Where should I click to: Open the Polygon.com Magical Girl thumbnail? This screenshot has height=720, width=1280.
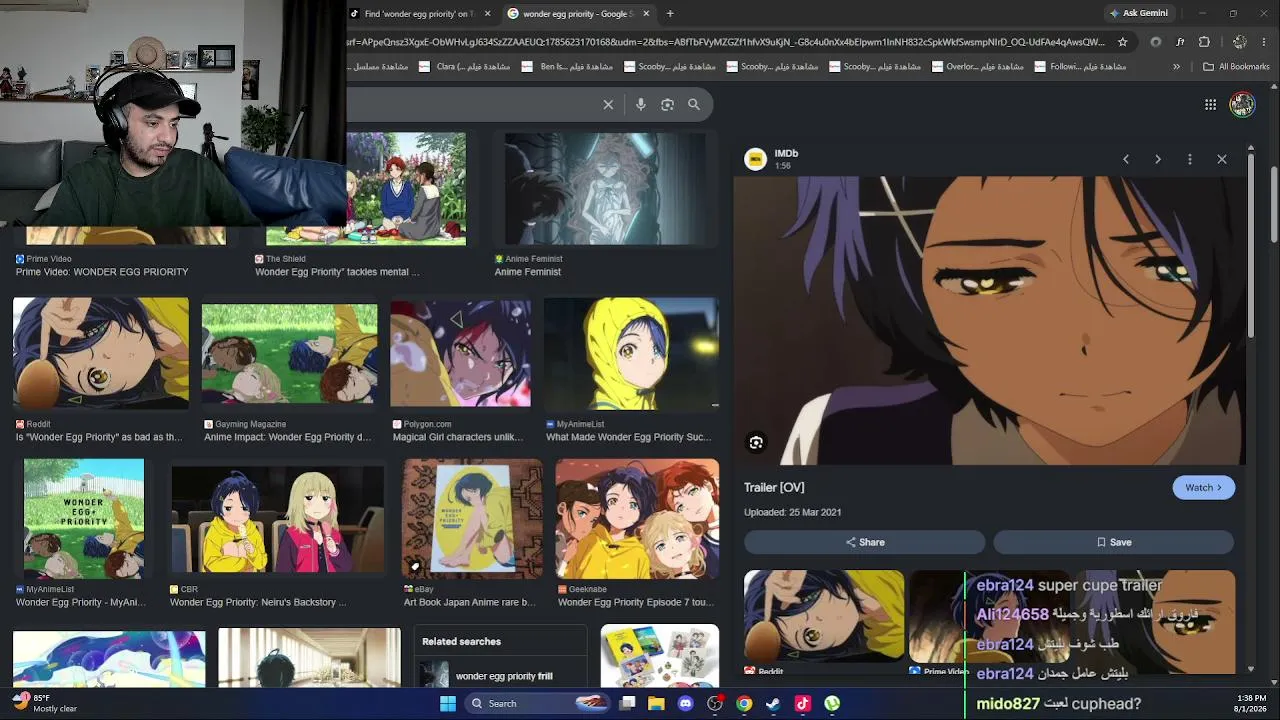pos(461,354)
